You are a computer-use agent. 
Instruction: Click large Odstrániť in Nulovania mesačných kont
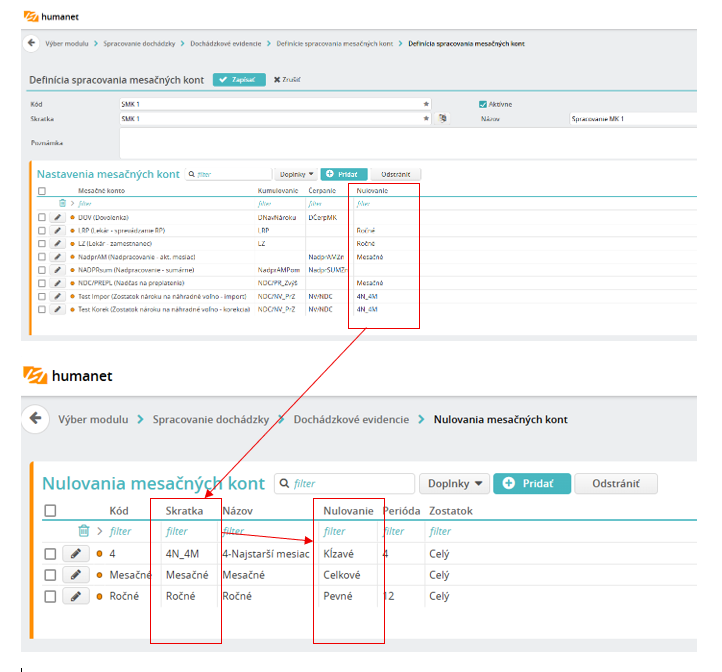616,483
